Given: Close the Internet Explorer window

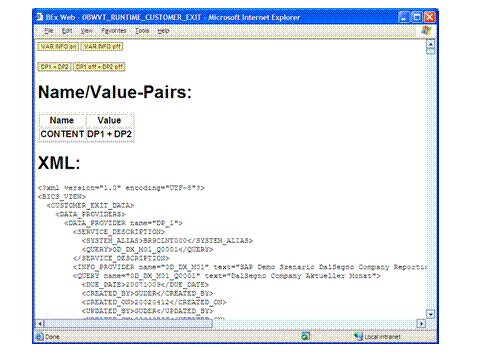Looking at the screenshot, I should [430, 17].
